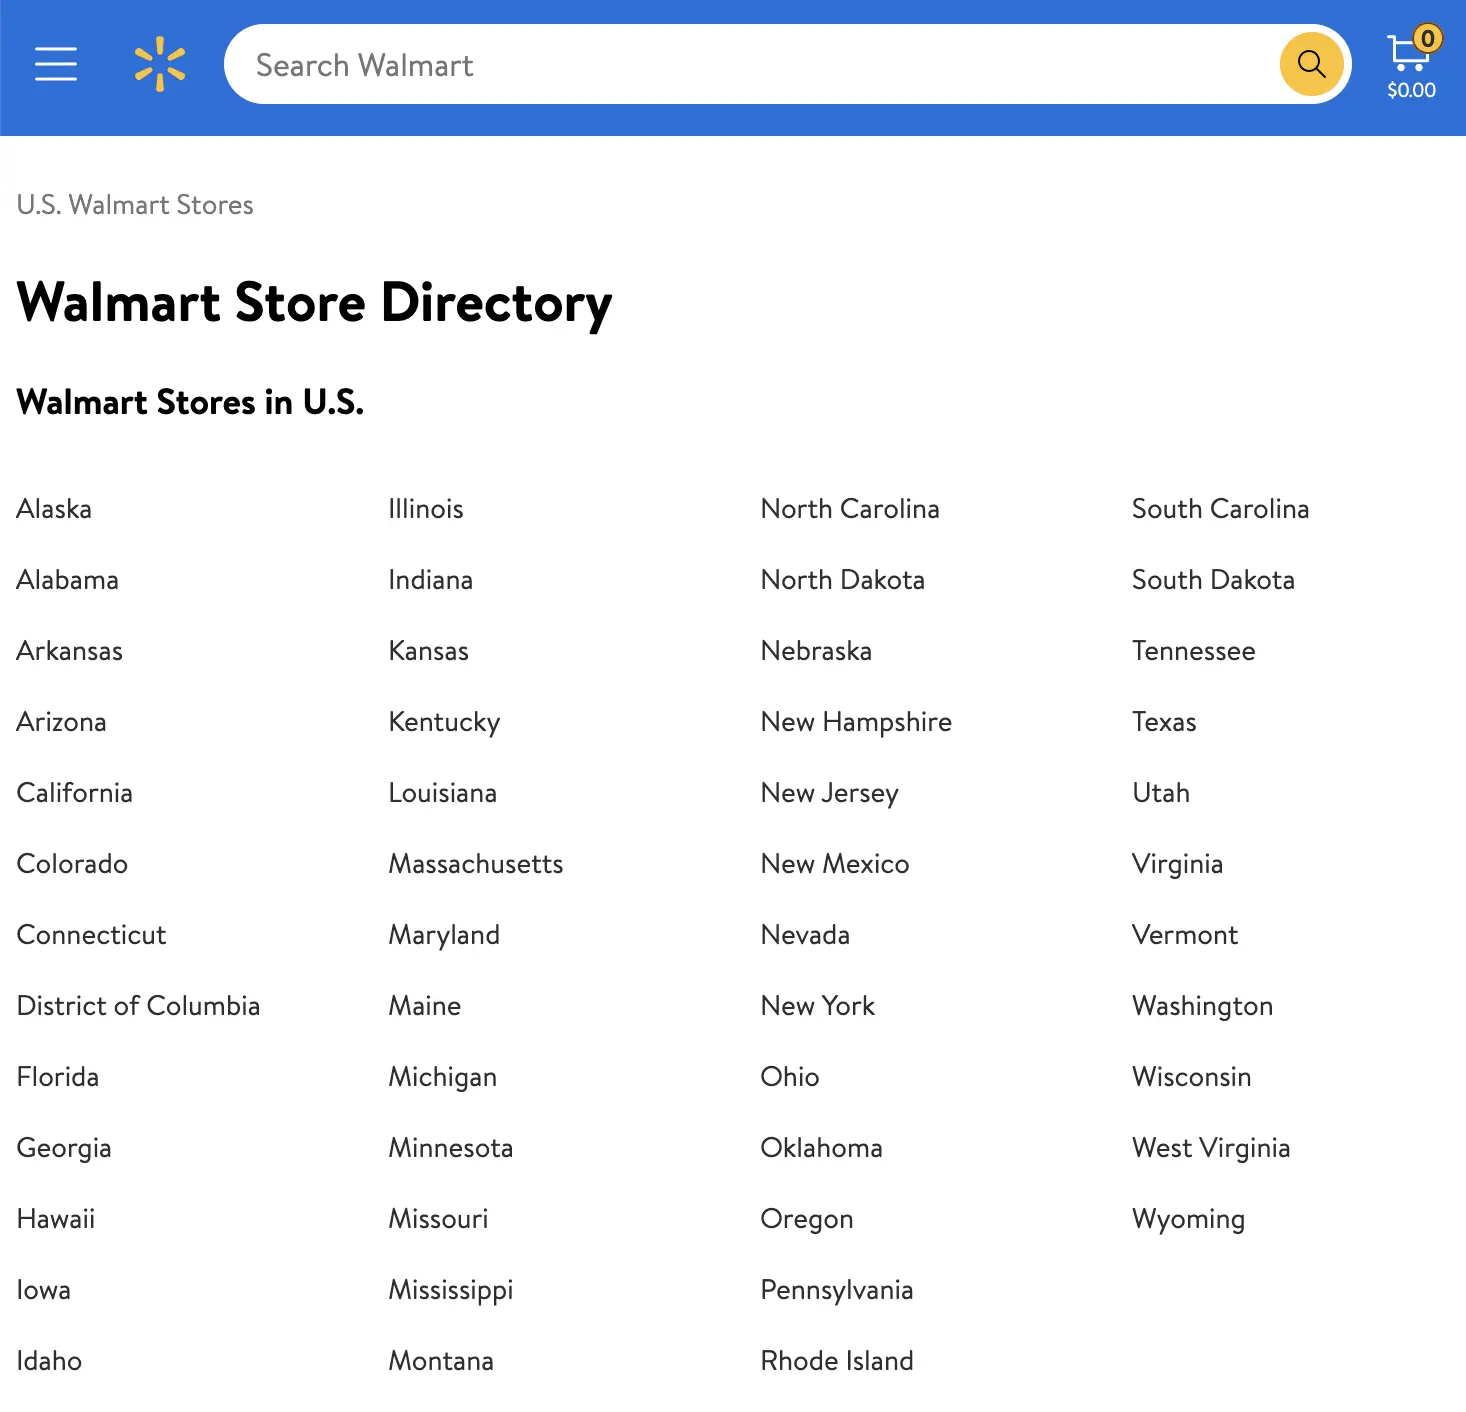The image size is (1466, 1412).
Task: Click the Walmart spark logo
Action: 159,64
